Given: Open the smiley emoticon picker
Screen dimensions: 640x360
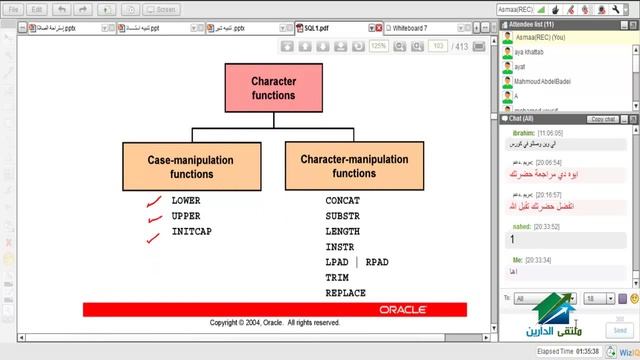Looking at the screenshot, I should click(634, 299).
